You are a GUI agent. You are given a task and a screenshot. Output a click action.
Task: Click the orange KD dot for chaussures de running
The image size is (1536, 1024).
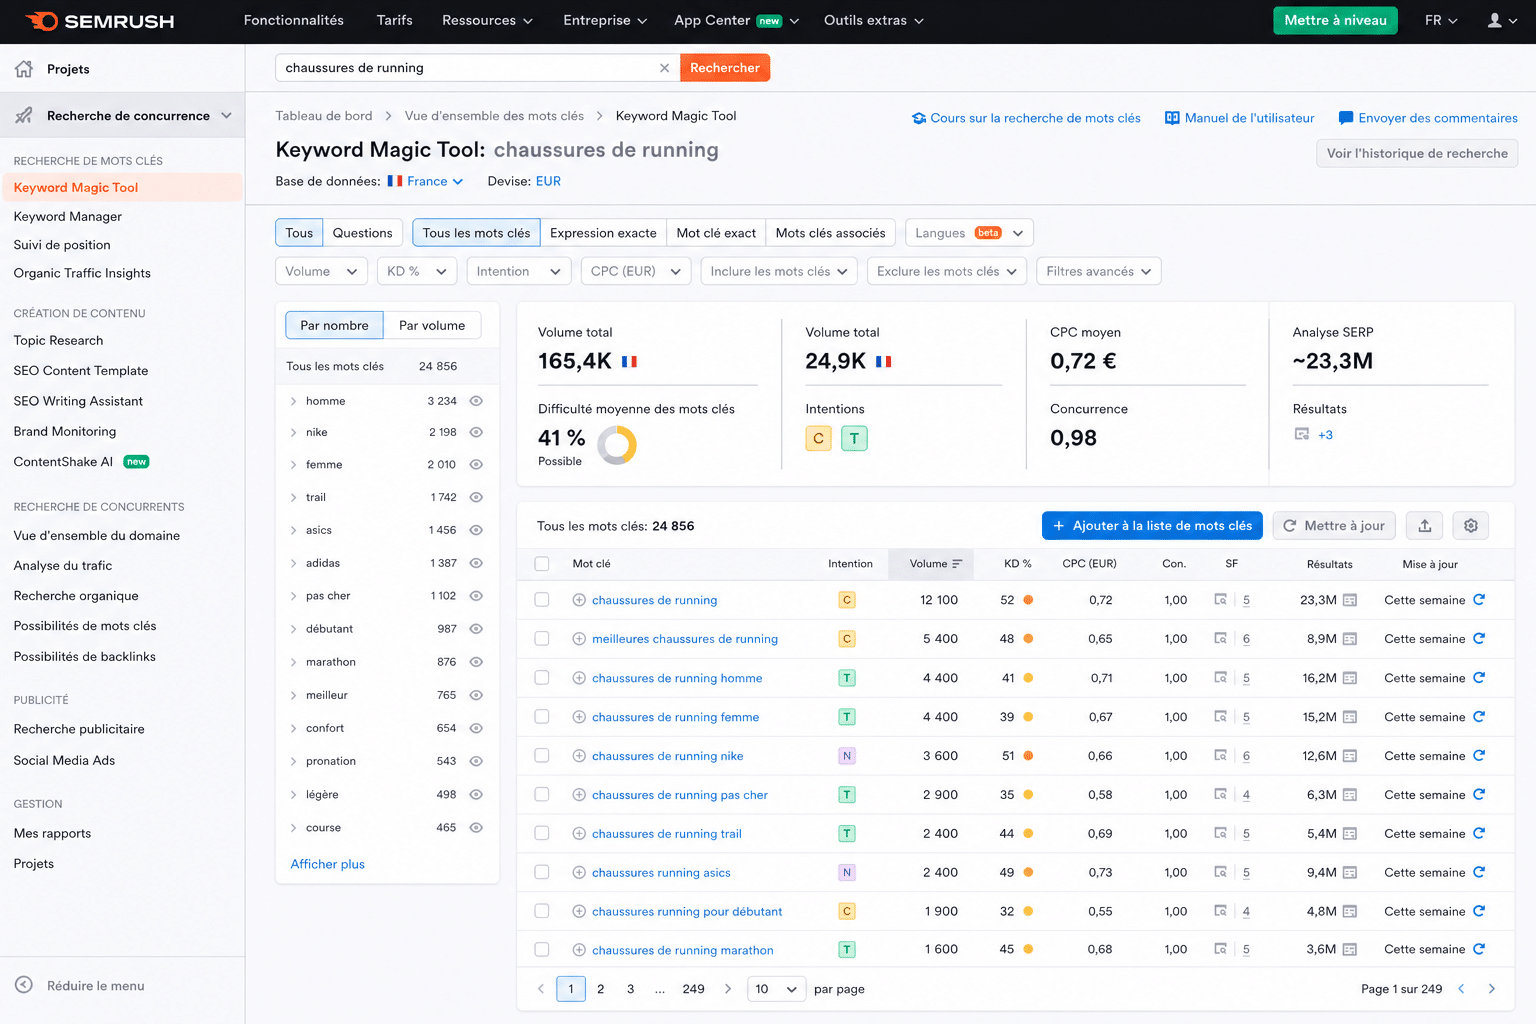point(1028,600)
